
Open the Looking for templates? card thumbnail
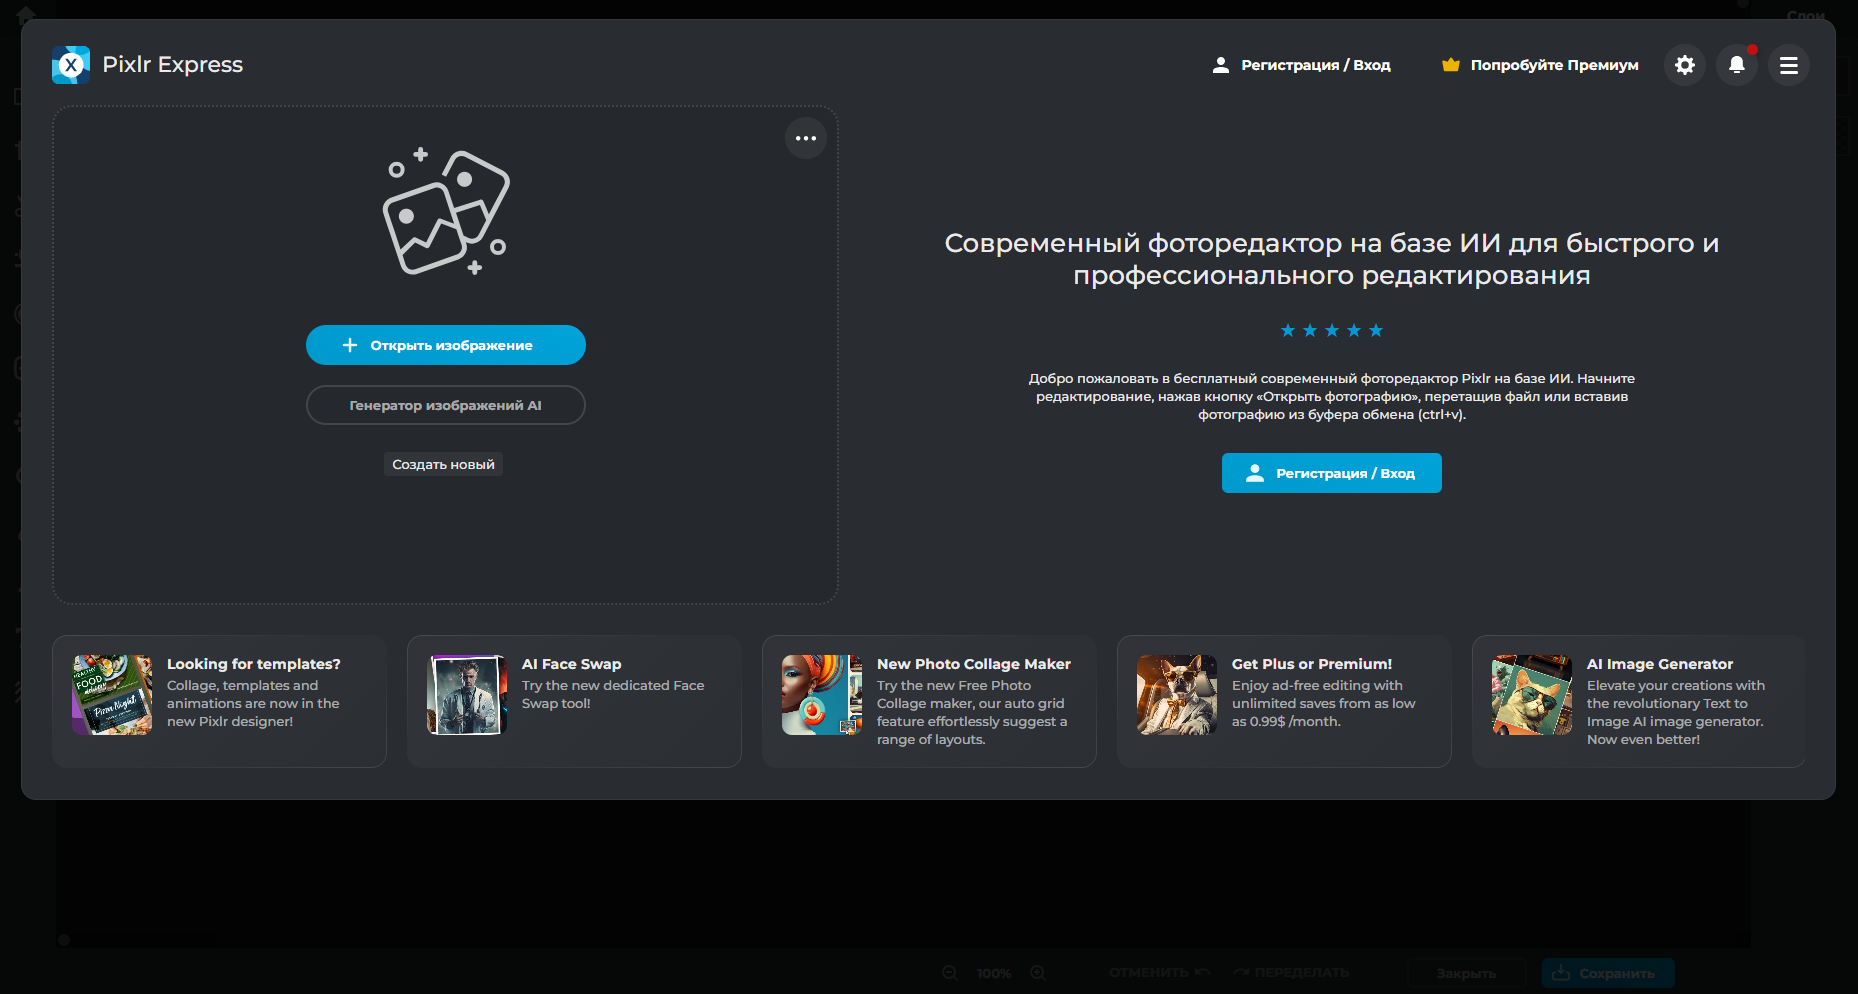pyautogui.click(x=112, y=695)
